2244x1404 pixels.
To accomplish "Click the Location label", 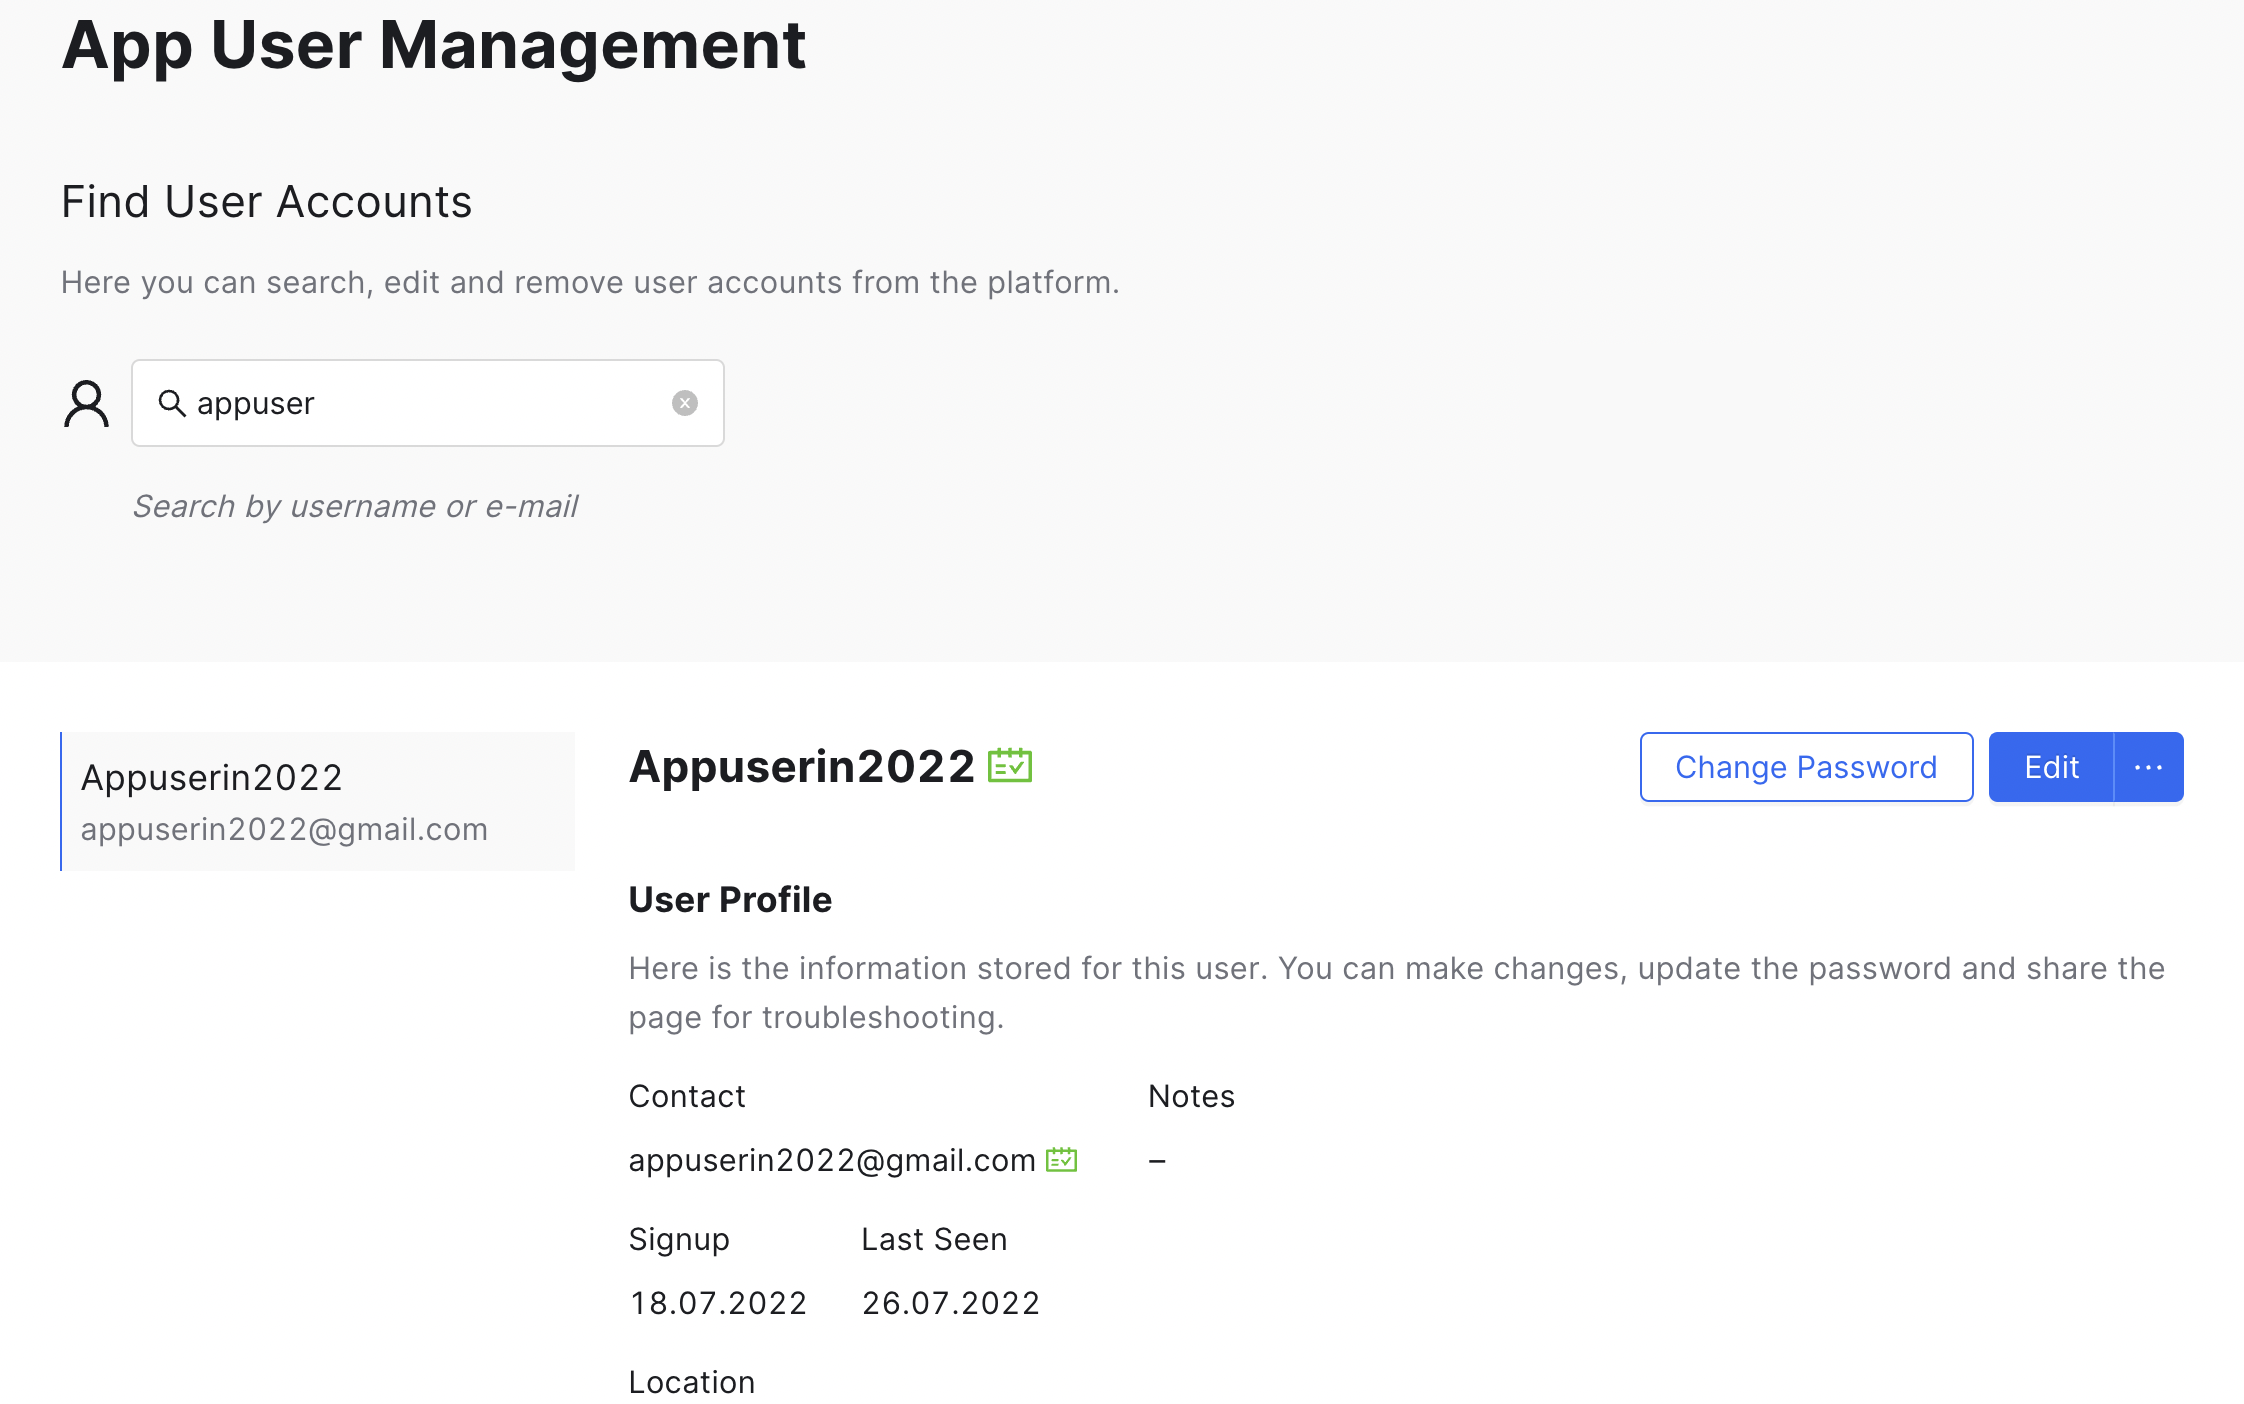I will pos(692,1382).
